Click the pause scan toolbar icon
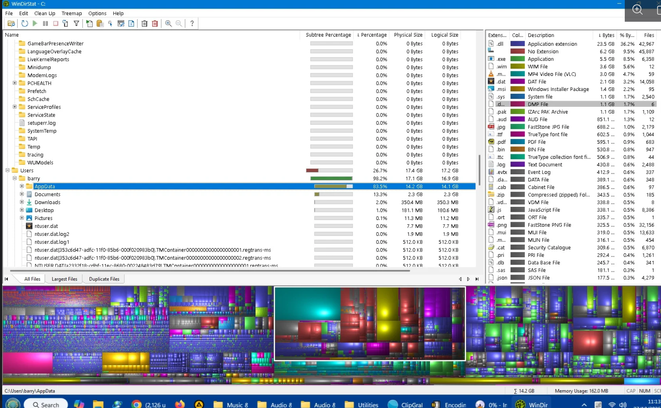 (45, 24)
